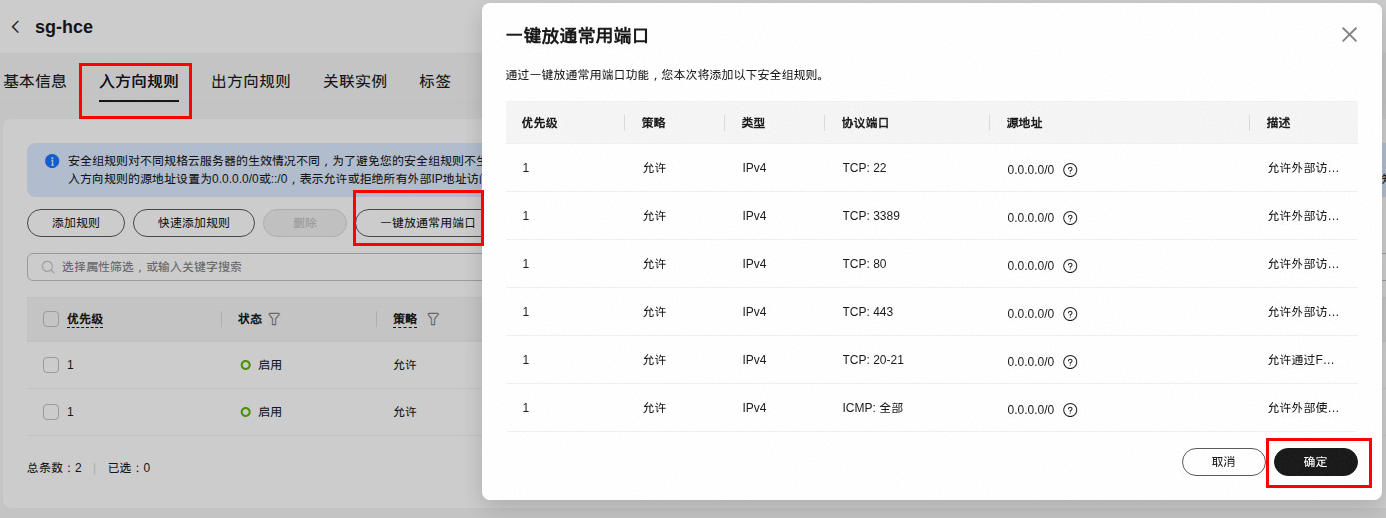Screen dimensions: 1386x518
Task: Click the ICMP: 全部 protocol cell
Action: coord(872,408)
